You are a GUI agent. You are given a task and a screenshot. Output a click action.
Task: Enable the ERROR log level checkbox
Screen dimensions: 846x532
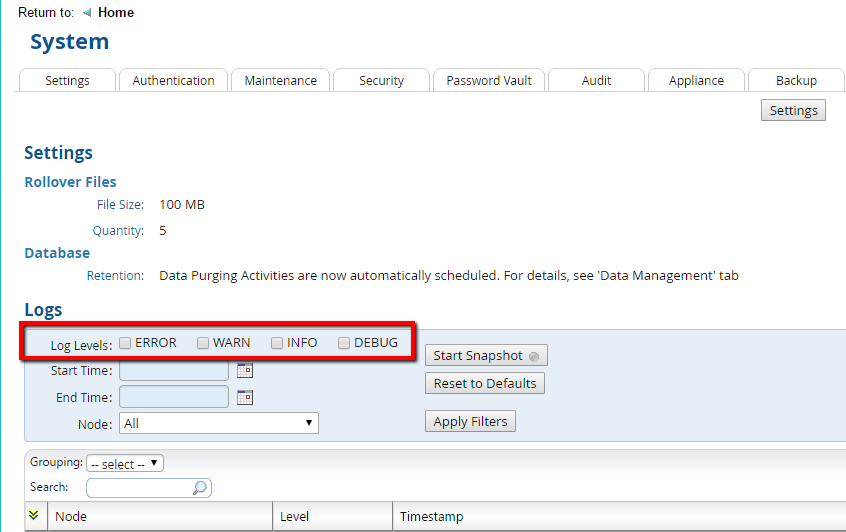[125, 343]
